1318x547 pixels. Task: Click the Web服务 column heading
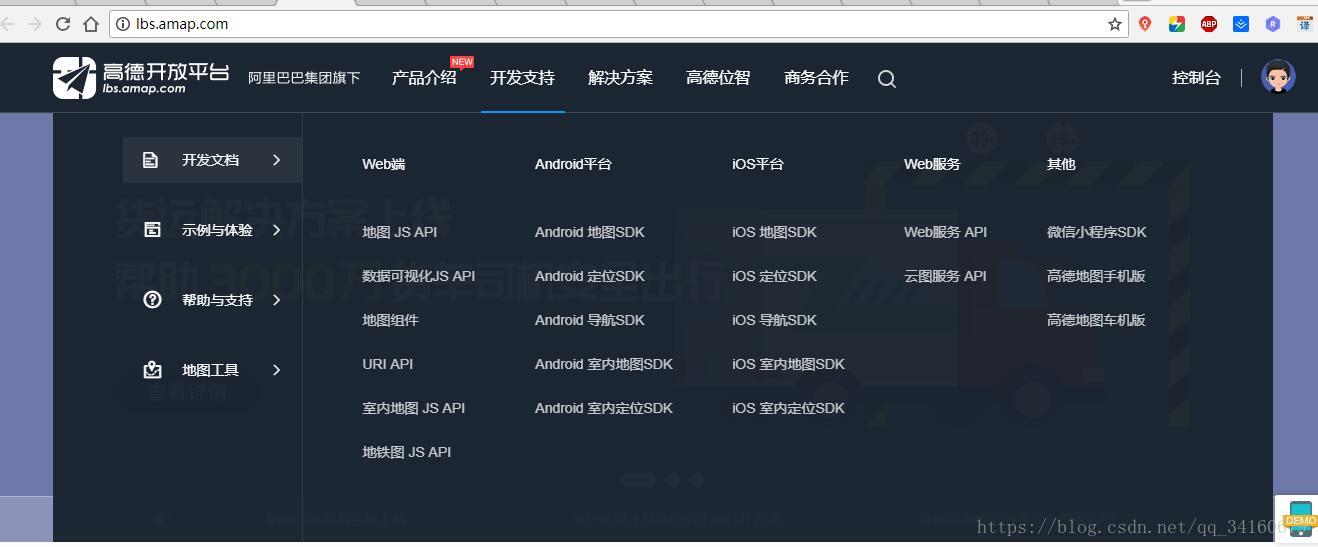tap(932, 164)
